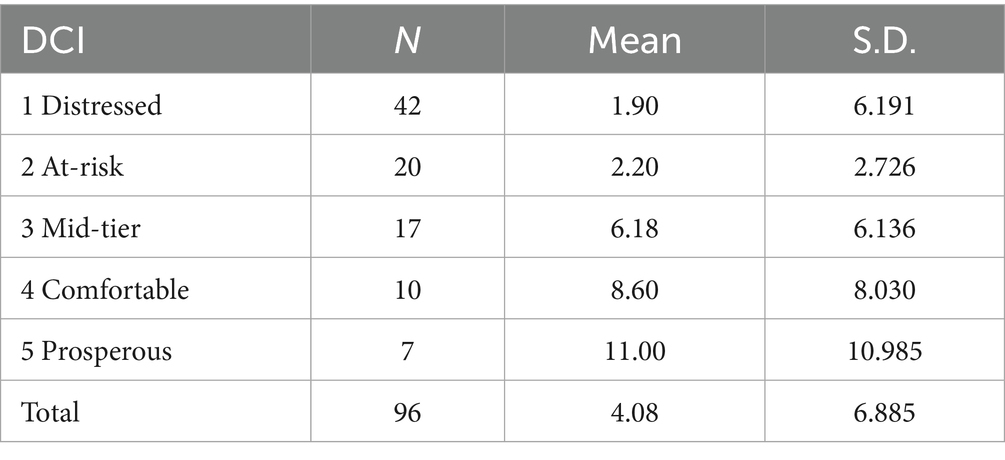Click the '5 Prosperous' row label

click(x=99, y=351)
